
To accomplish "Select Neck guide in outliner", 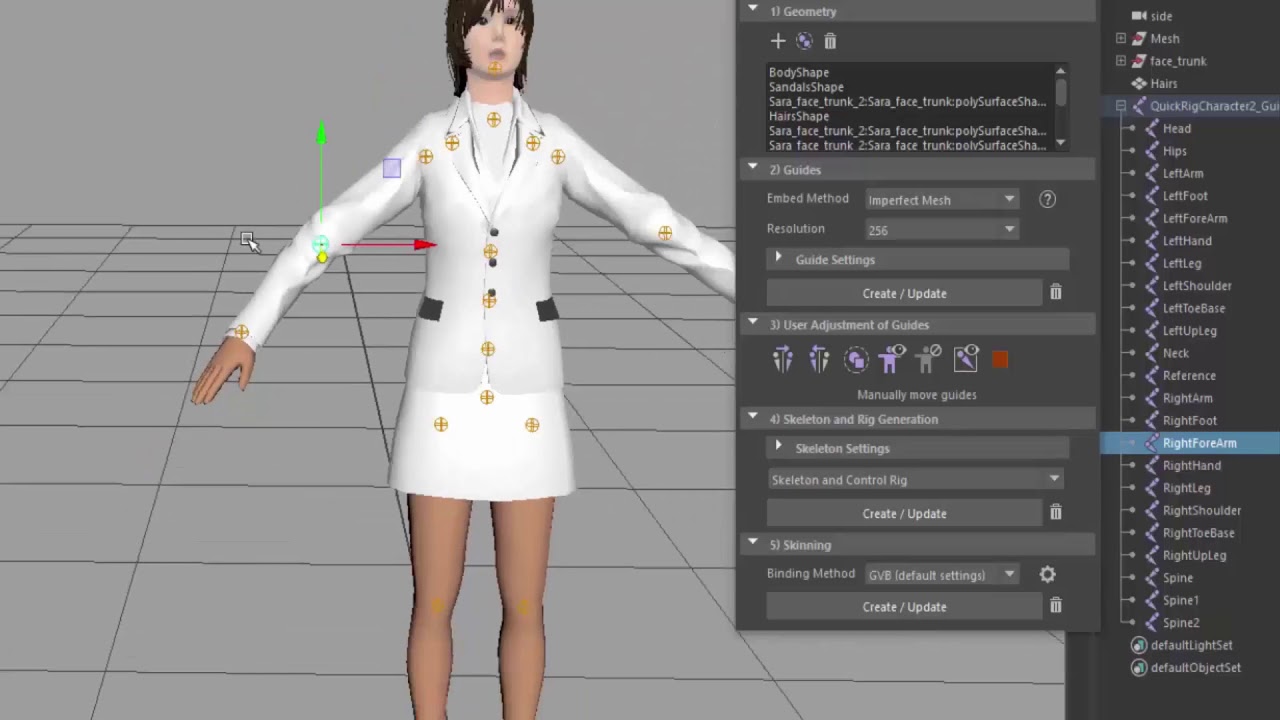I will coord(1176,353).
